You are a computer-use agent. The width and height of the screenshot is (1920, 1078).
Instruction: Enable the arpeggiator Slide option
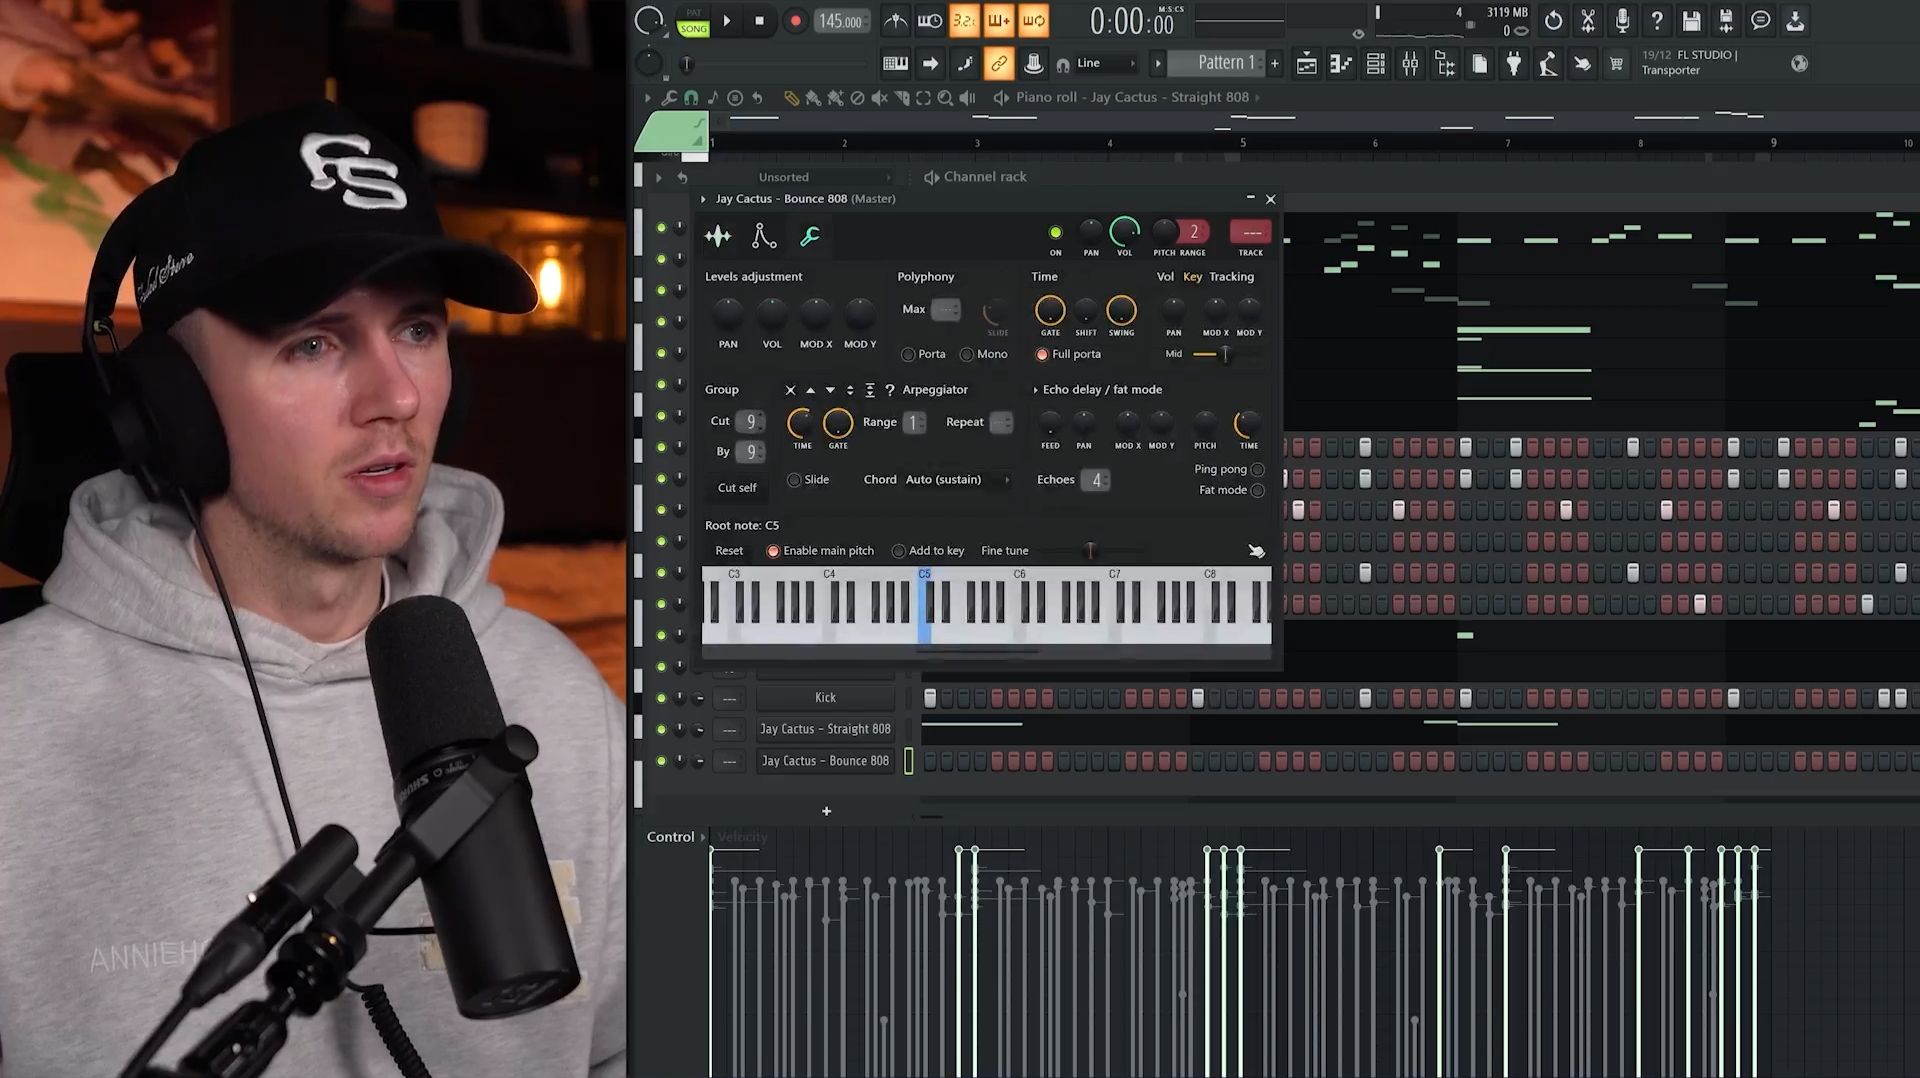[x=808, y=480]
